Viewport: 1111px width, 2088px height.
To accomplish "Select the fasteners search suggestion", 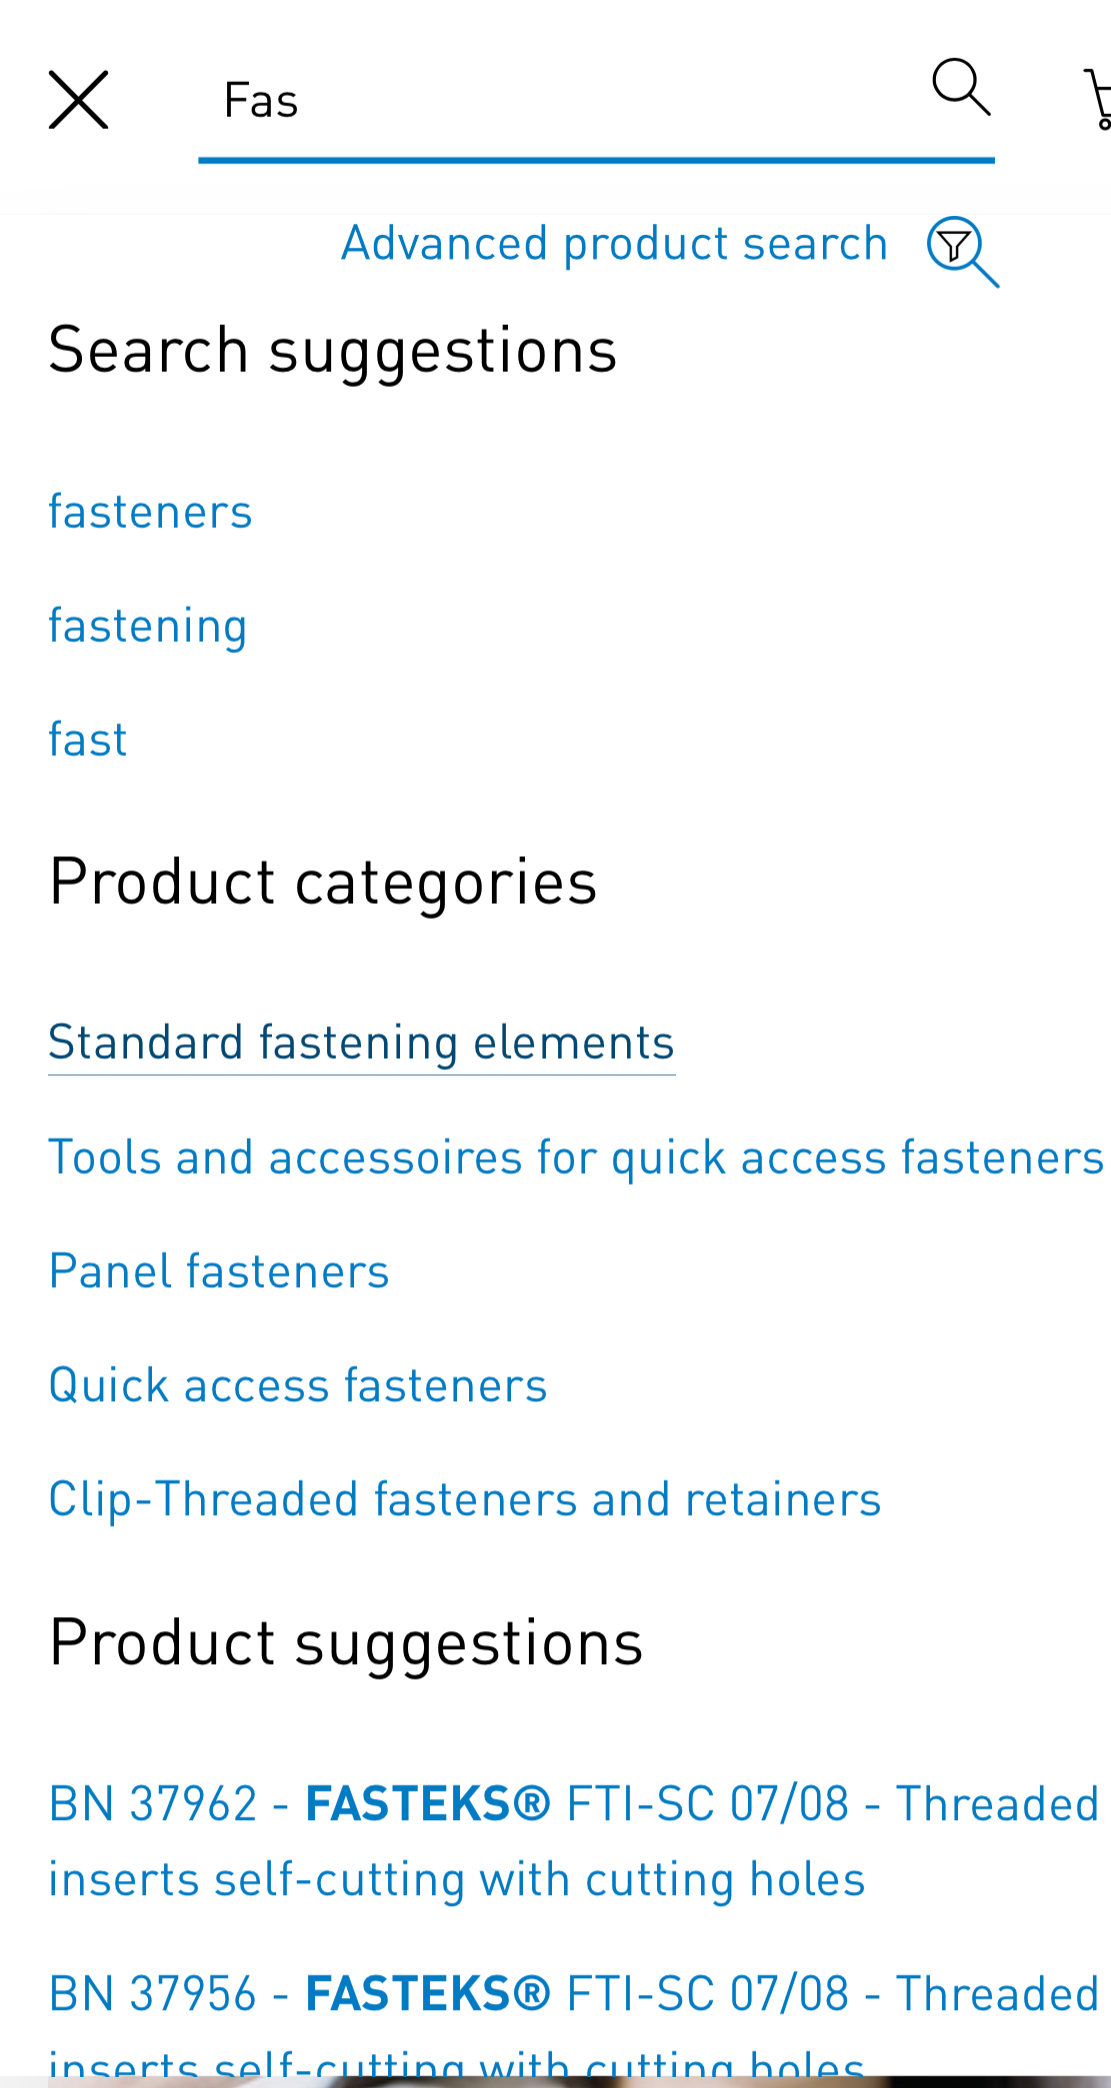I will tap(149, 511).
